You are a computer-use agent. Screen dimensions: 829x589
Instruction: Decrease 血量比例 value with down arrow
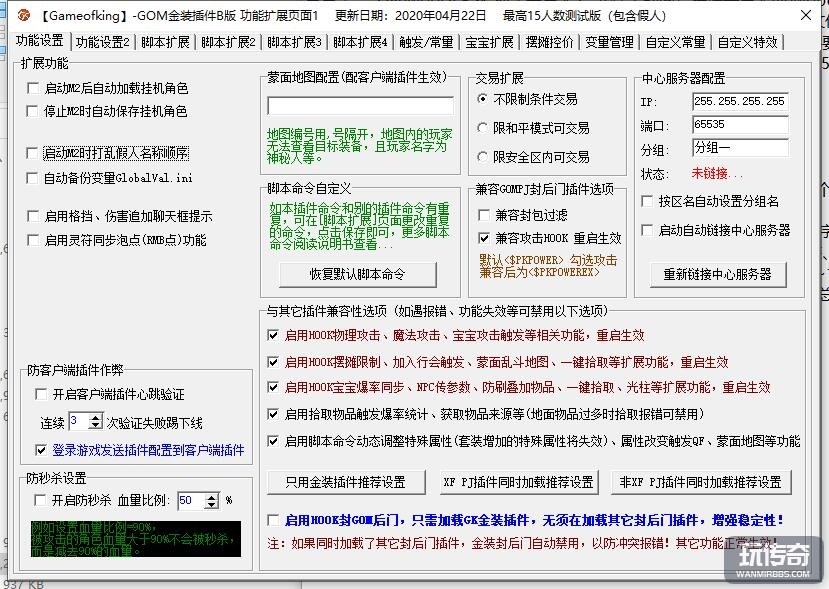click(211, 505)
